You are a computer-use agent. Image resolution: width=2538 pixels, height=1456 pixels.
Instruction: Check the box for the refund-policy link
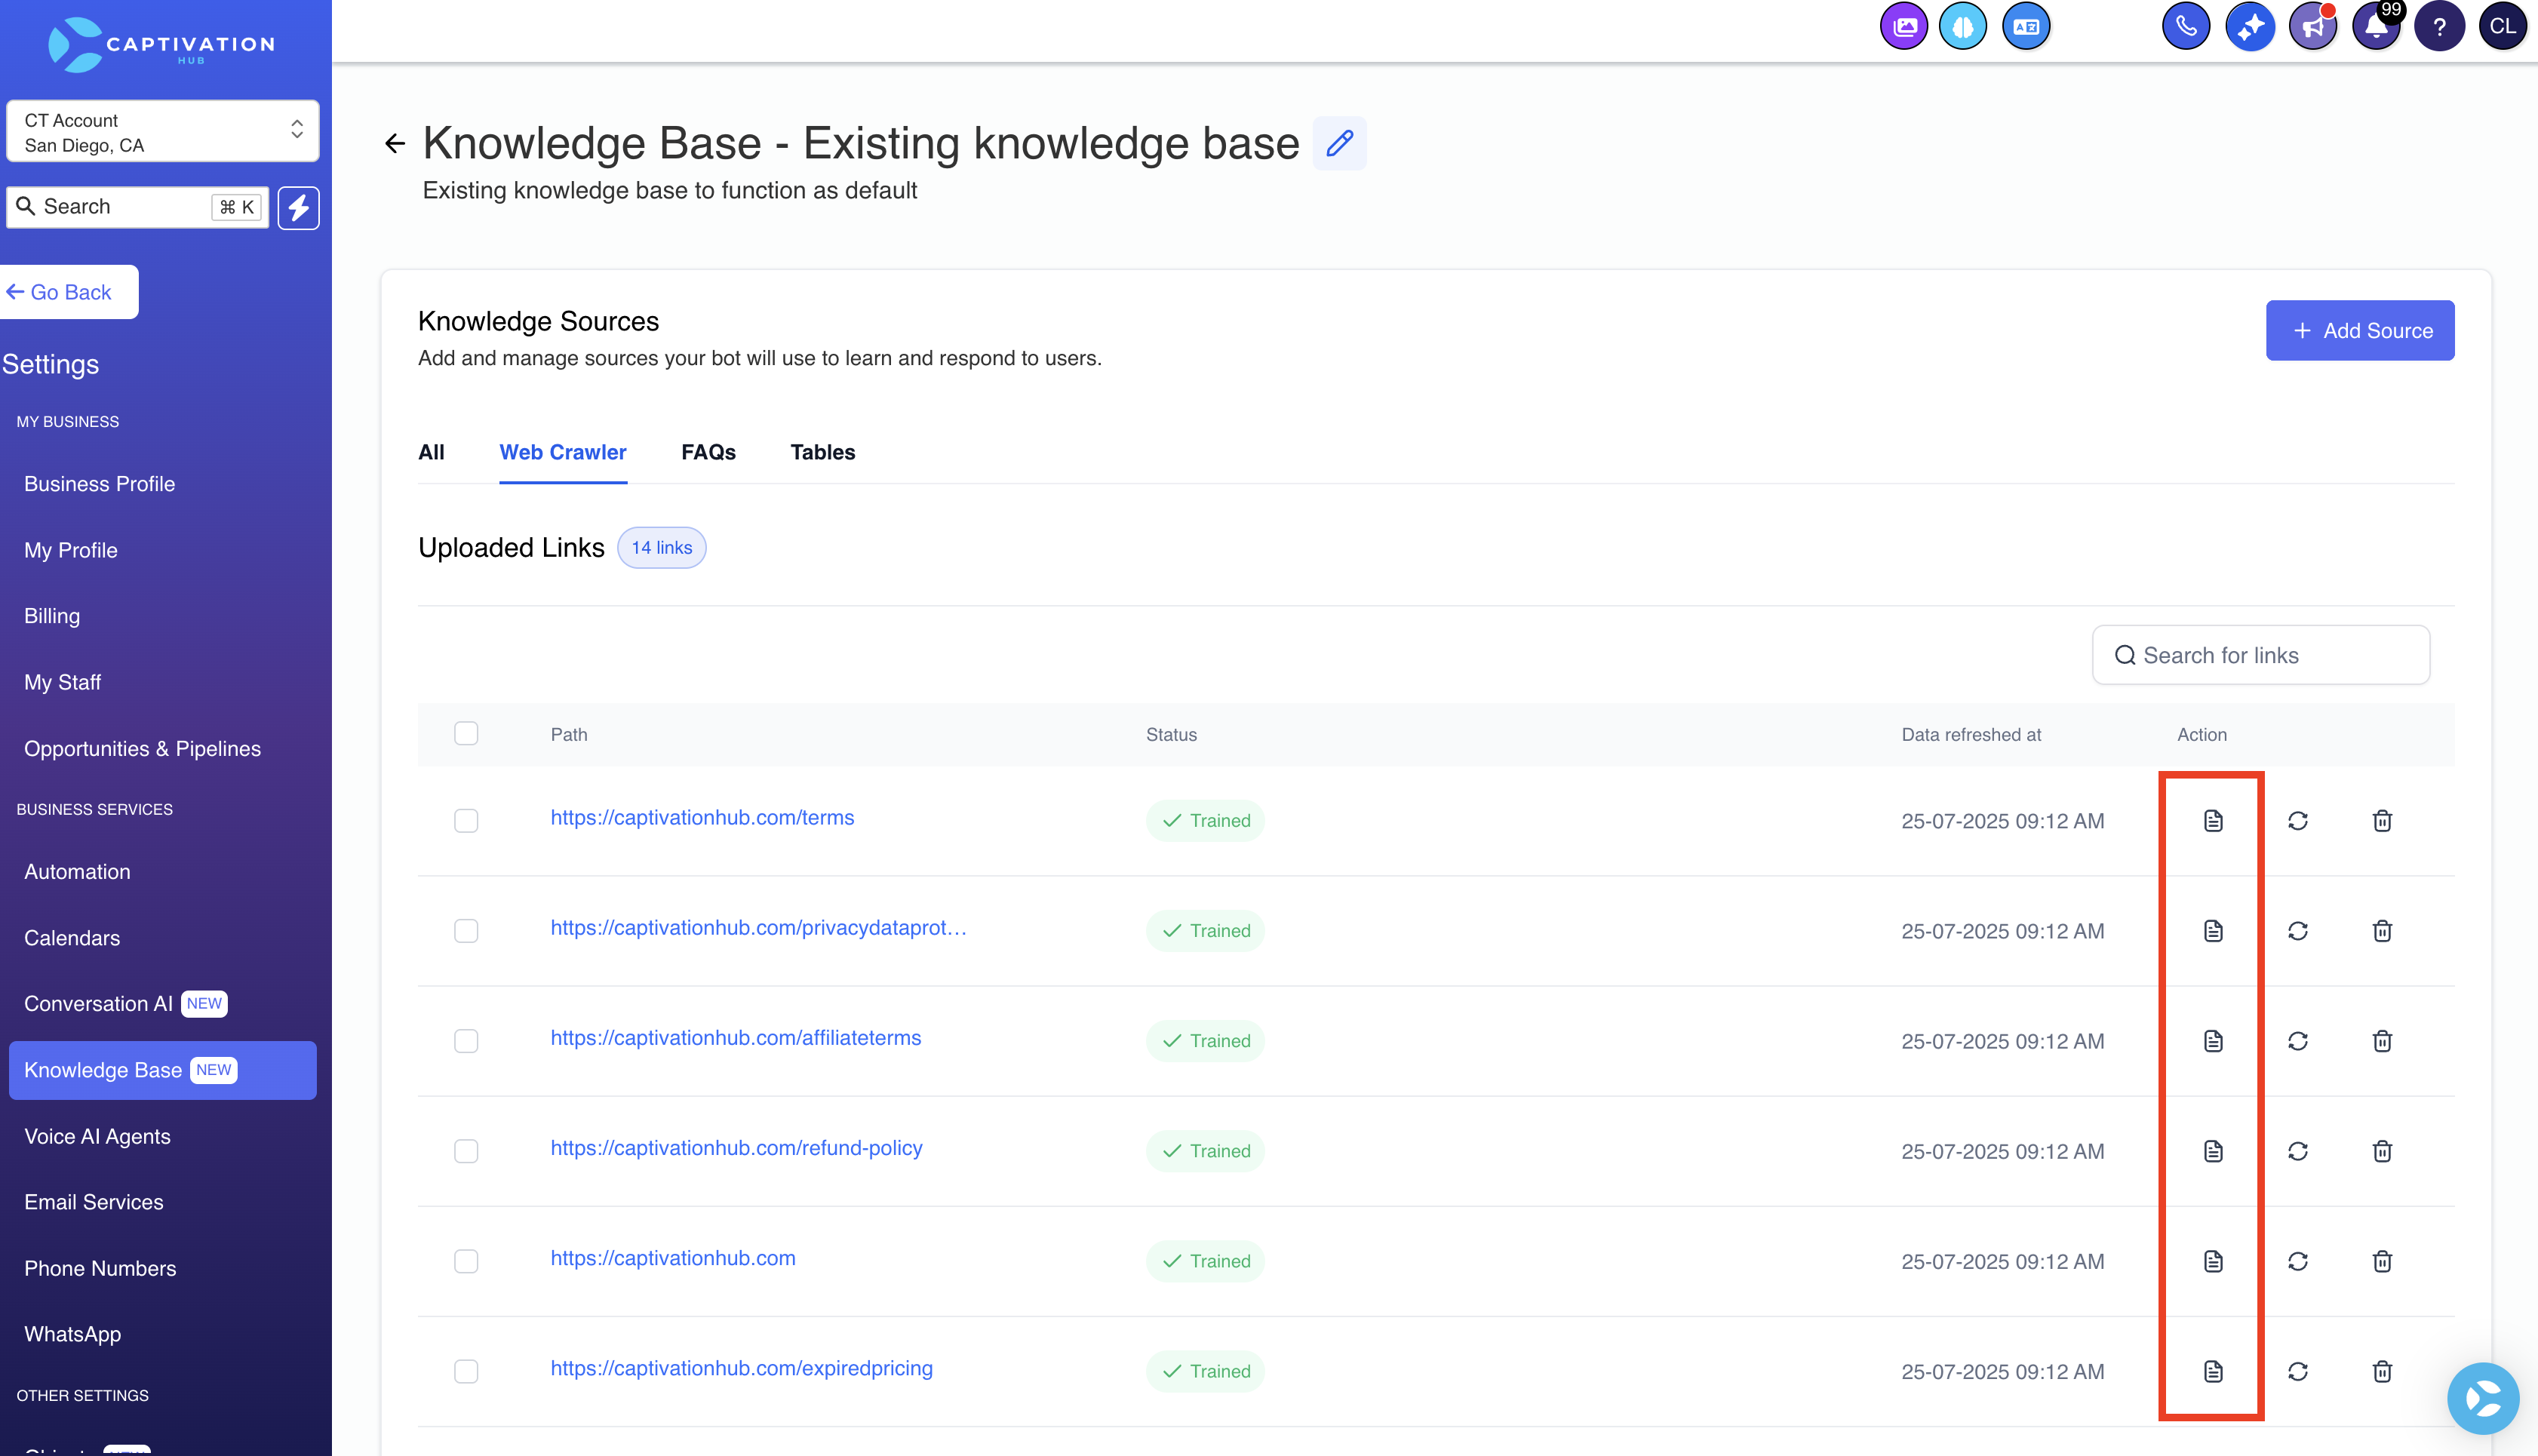(x=466, y=1151)
